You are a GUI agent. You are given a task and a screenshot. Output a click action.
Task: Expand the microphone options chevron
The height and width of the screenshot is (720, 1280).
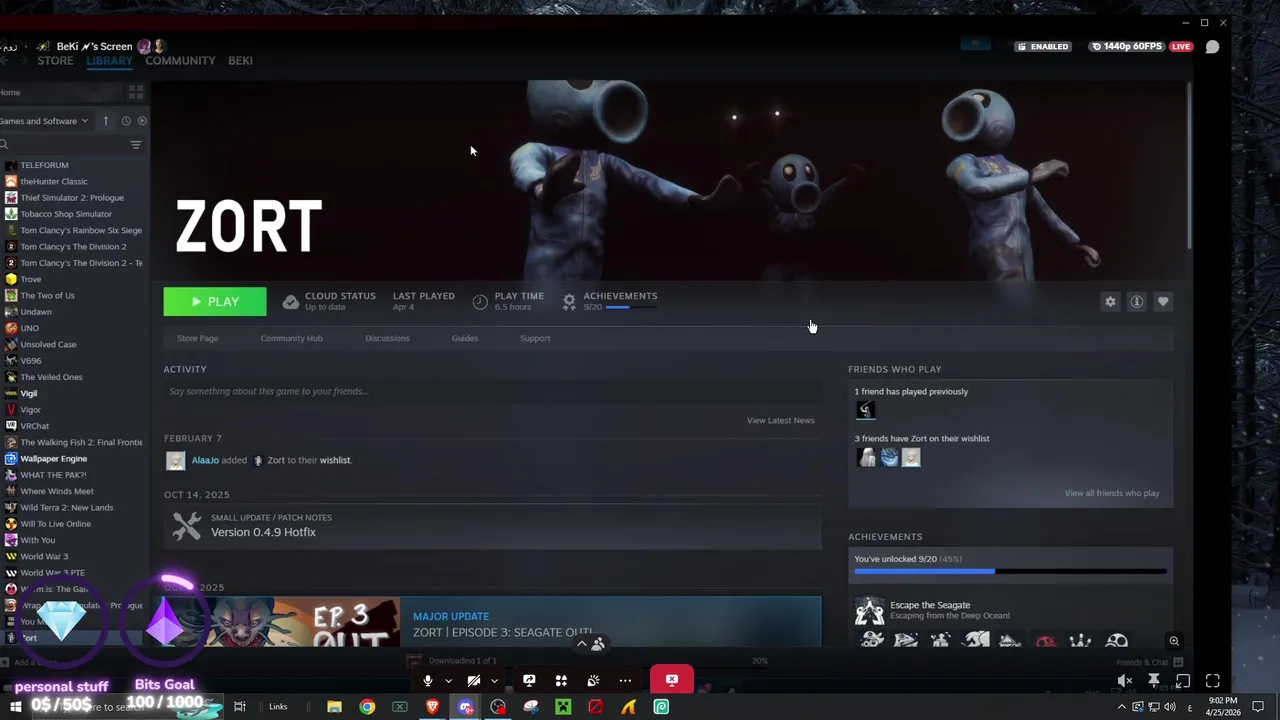448,681
